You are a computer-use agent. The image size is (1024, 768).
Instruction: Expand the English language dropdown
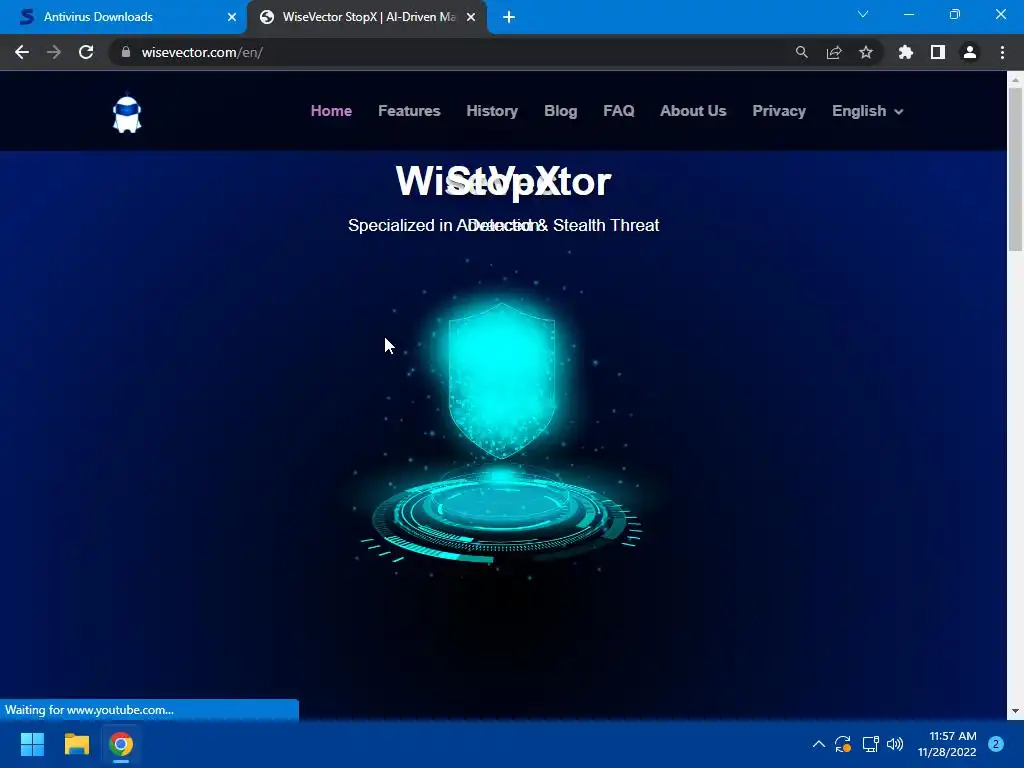(x=867, y=111)
